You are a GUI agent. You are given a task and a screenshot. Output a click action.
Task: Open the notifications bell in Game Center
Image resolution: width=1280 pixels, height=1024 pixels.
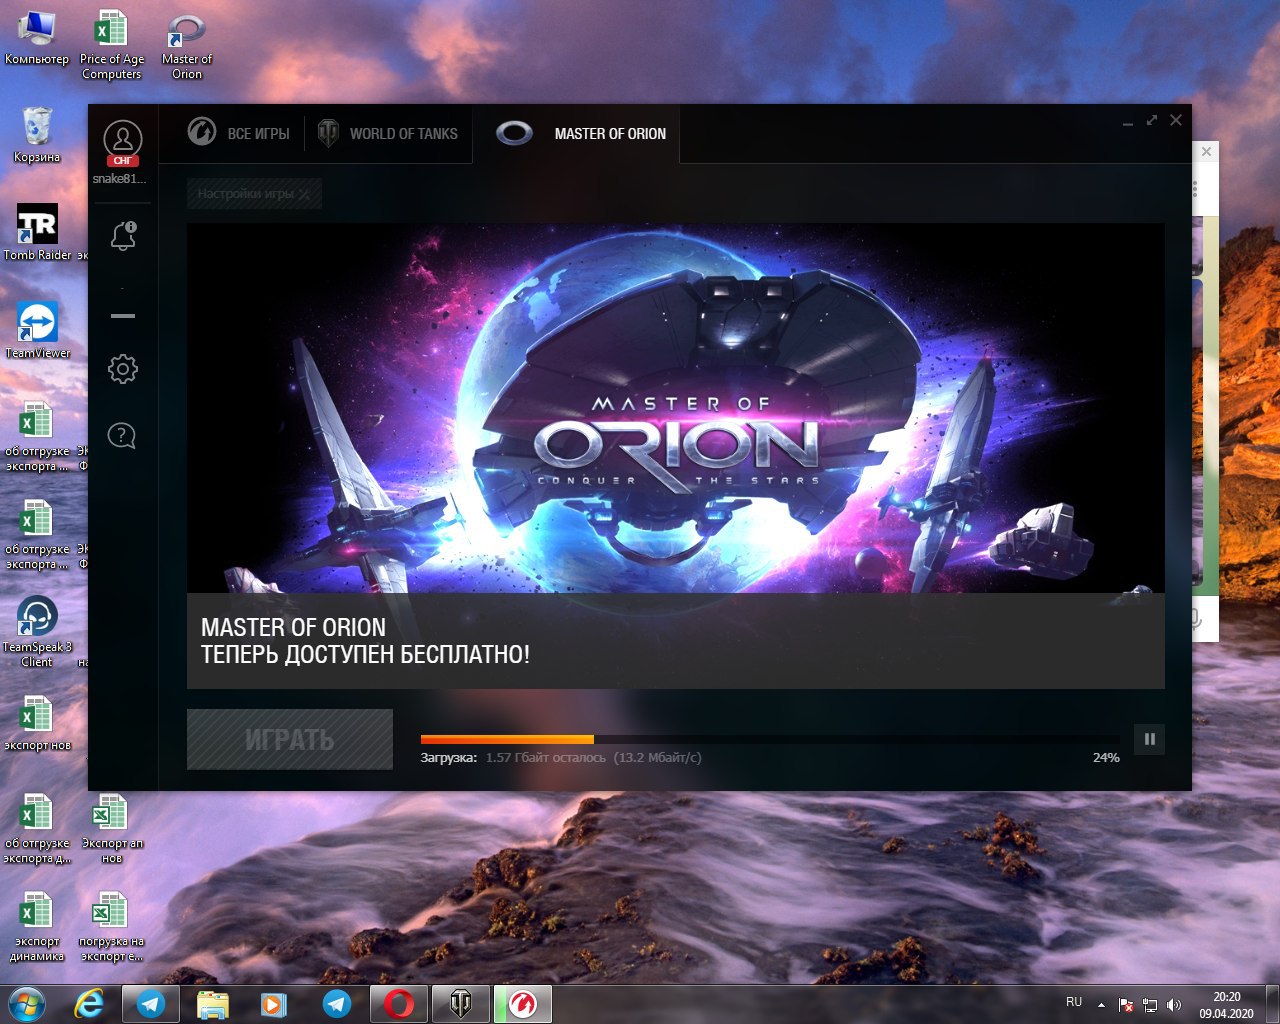coord(123,236)
